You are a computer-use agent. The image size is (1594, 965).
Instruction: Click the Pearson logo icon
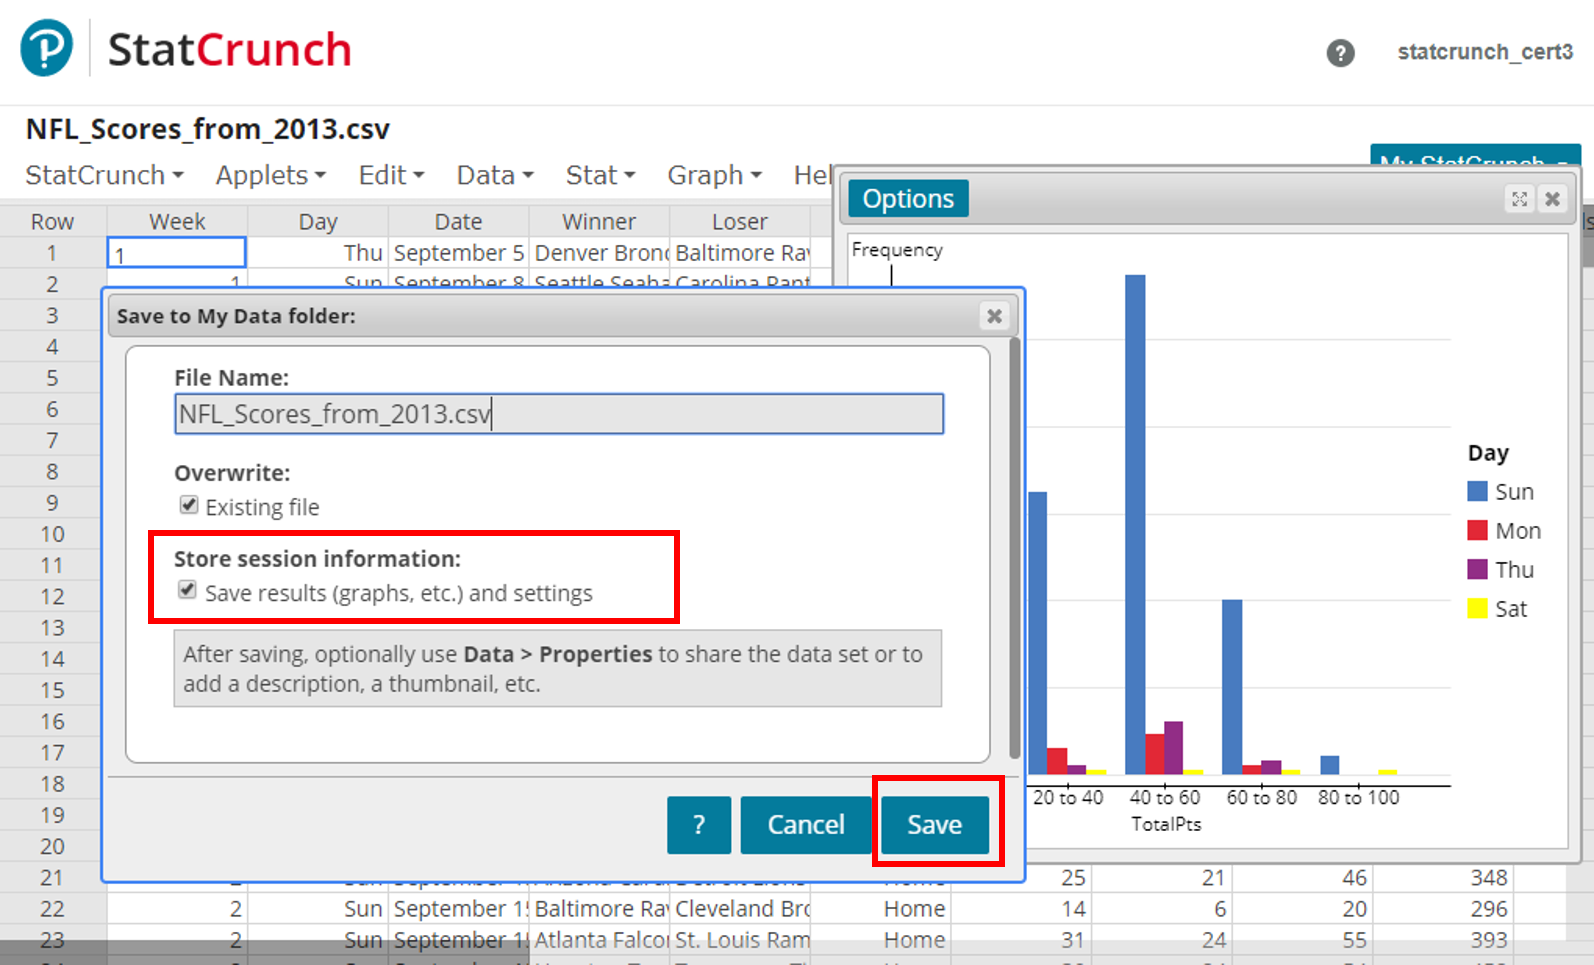pos(47,48)
